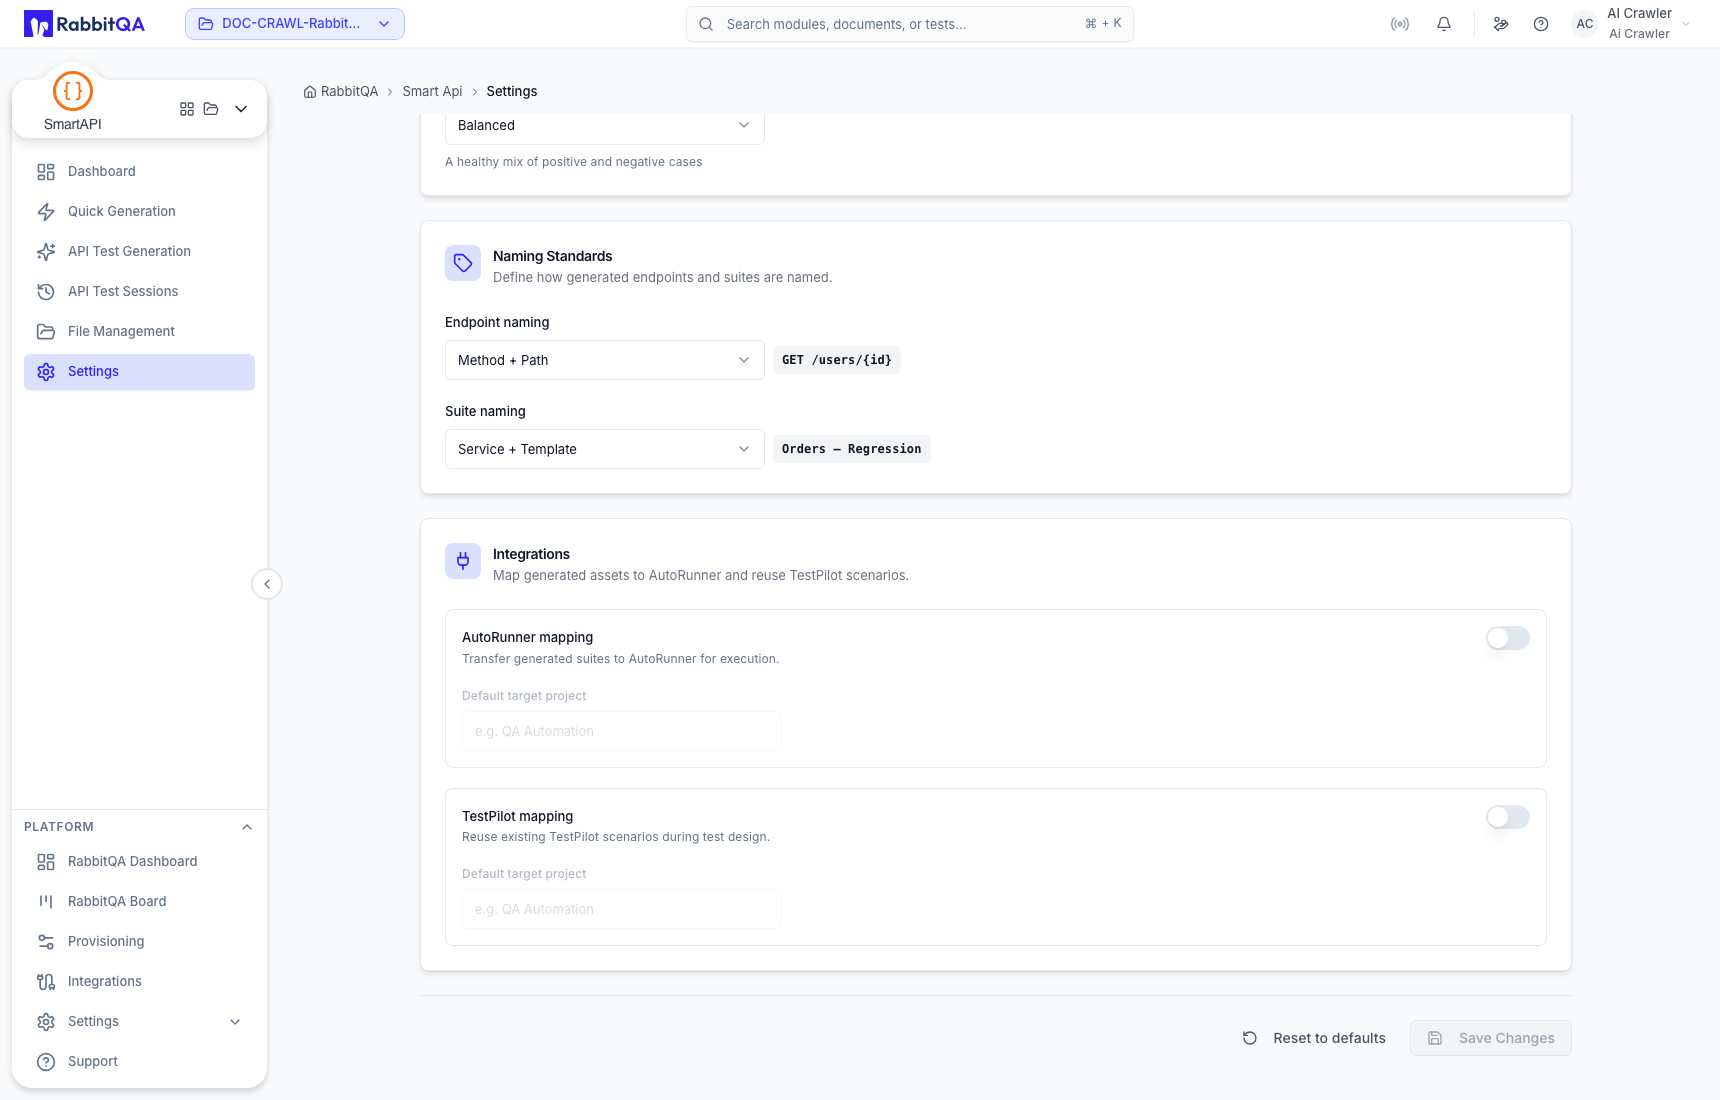Open RabbitQA Board link
Screen dimensions: 1720x1100
pos(140,902)
